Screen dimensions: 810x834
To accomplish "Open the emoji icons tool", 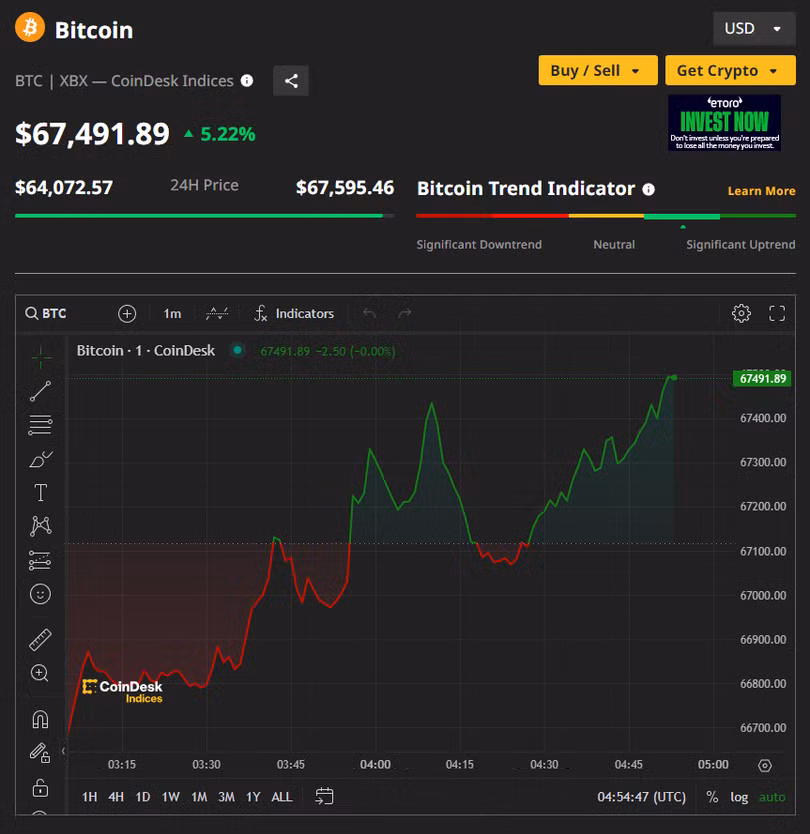I will pos(40,594).
